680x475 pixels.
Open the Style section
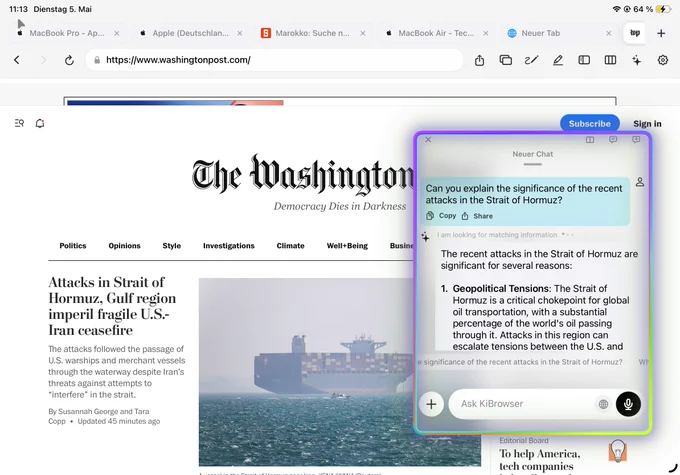click(172, 246)
